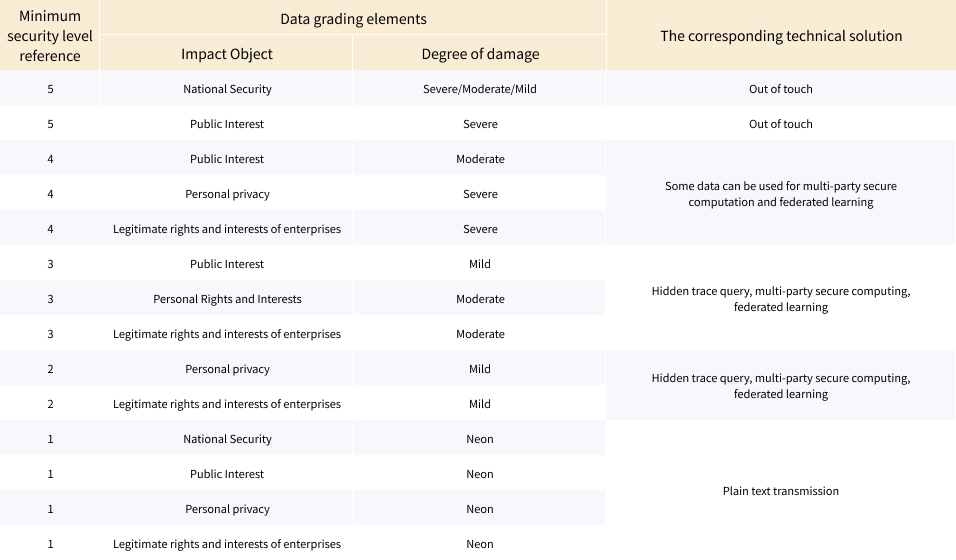This screenshot has height=560, width=956.
Task: Click level 4 "Legitimate rights and interests of enterprises"
Action: [227, 229]
